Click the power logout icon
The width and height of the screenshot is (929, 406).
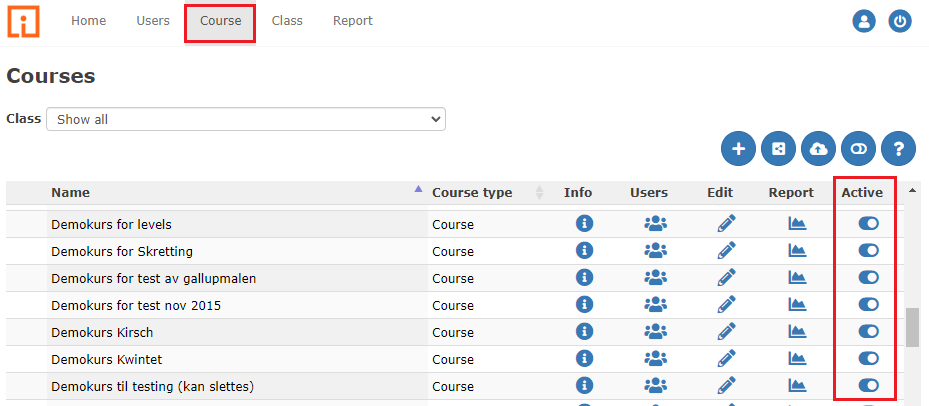(x=900, y=21)
